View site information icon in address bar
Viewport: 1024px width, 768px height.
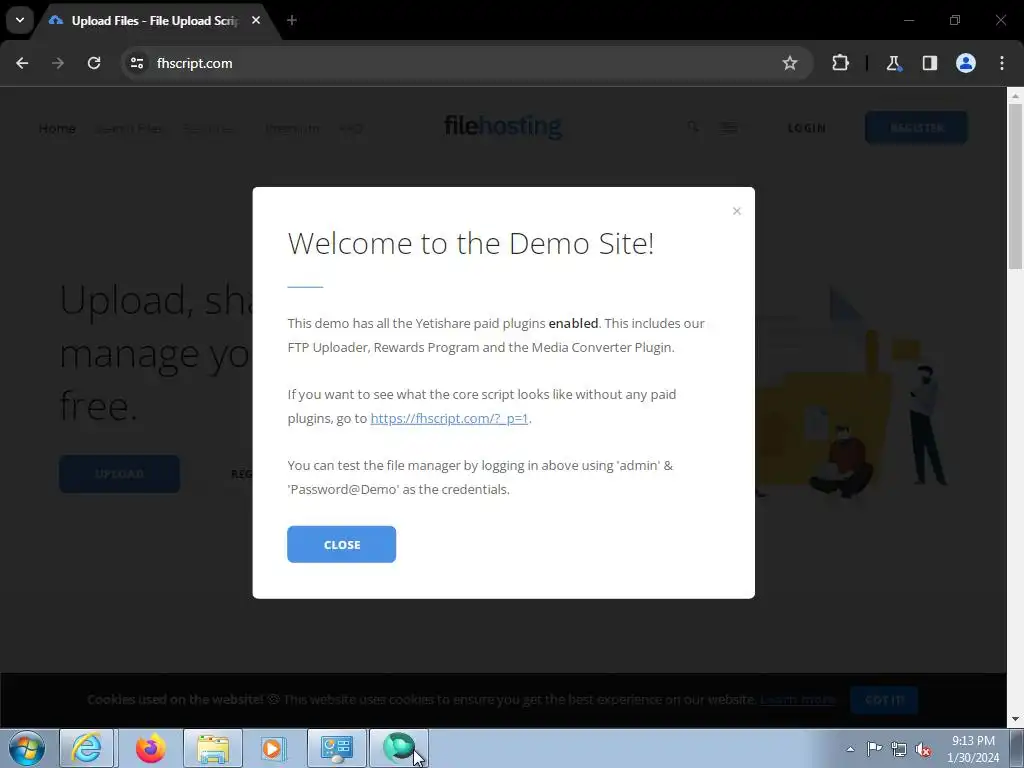(x=136, y=63)
